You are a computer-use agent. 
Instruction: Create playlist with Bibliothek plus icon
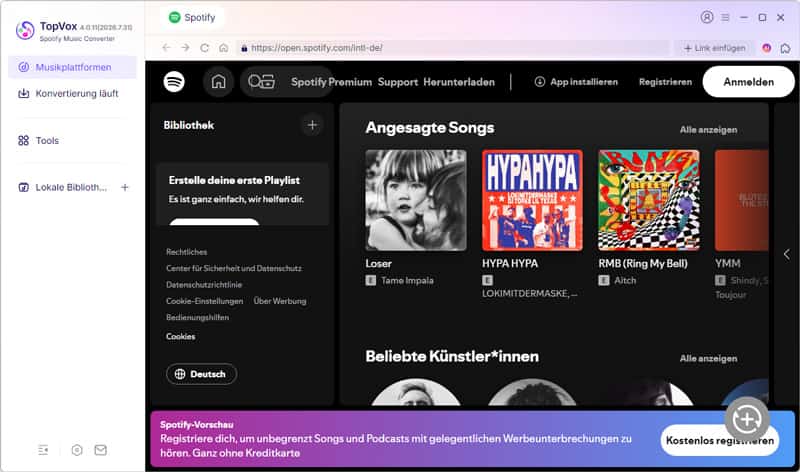(x=312, y=125)
